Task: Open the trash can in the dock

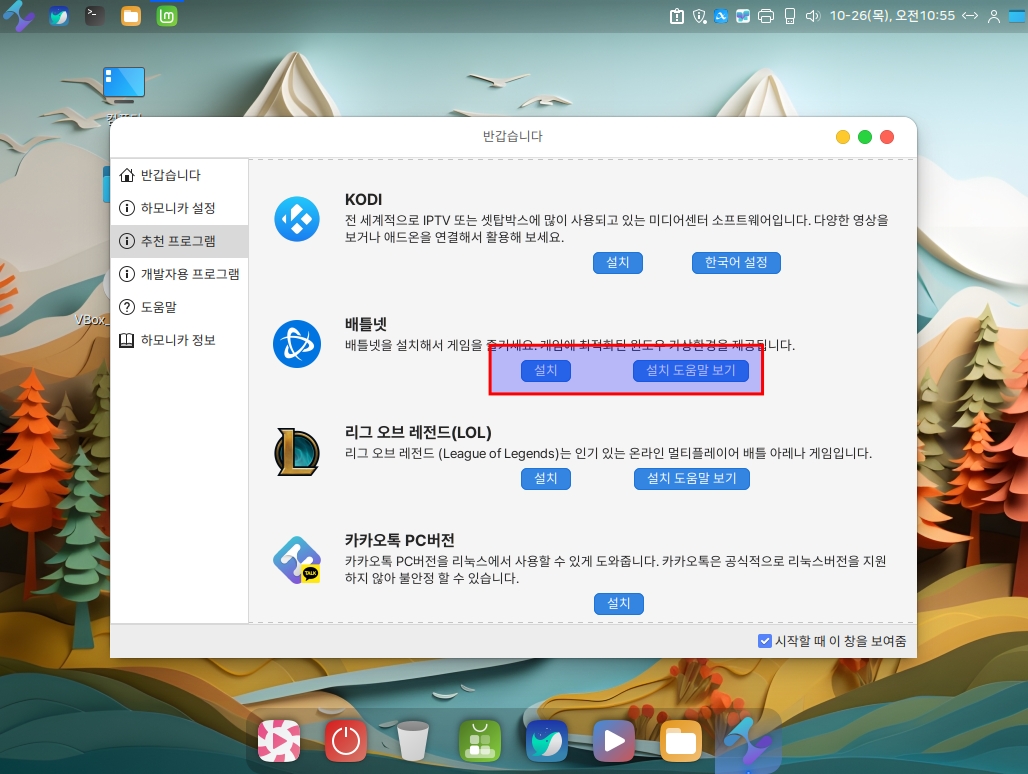Action: (412, 741)
